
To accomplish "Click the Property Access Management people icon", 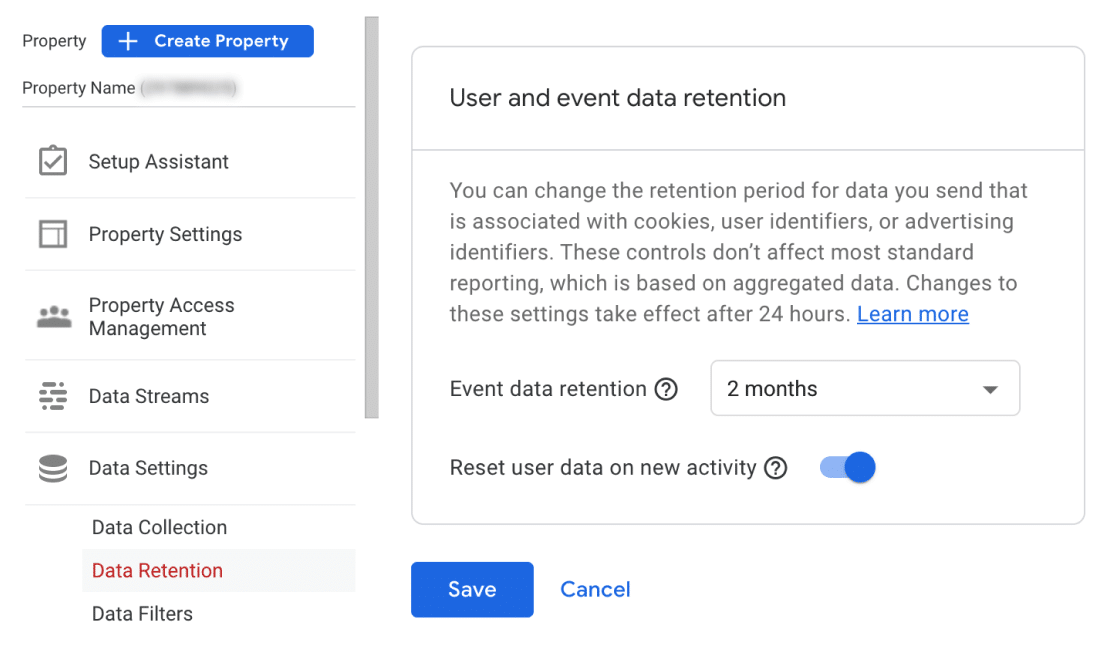I will coord(53,317).
